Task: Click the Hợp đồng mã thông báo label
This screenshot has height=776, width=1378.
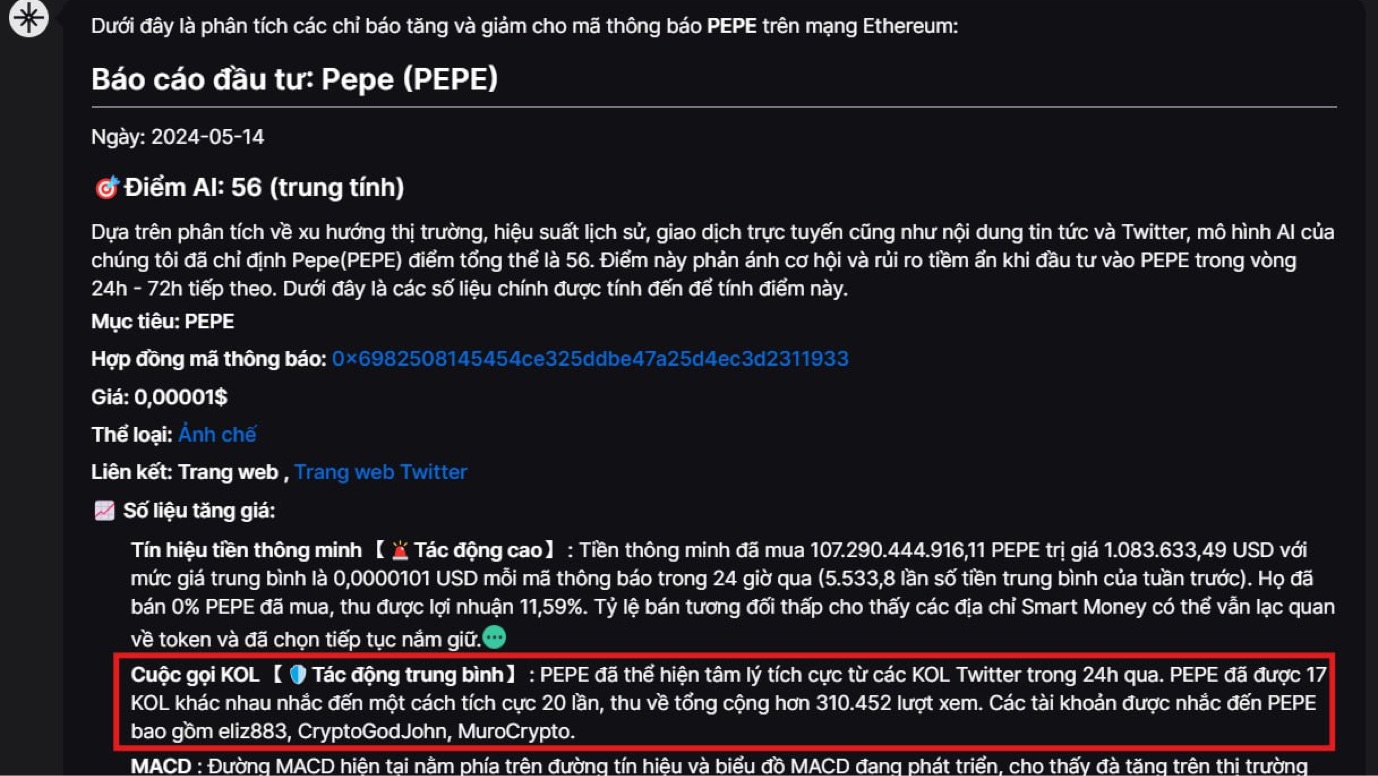Action: pos(209,359)
